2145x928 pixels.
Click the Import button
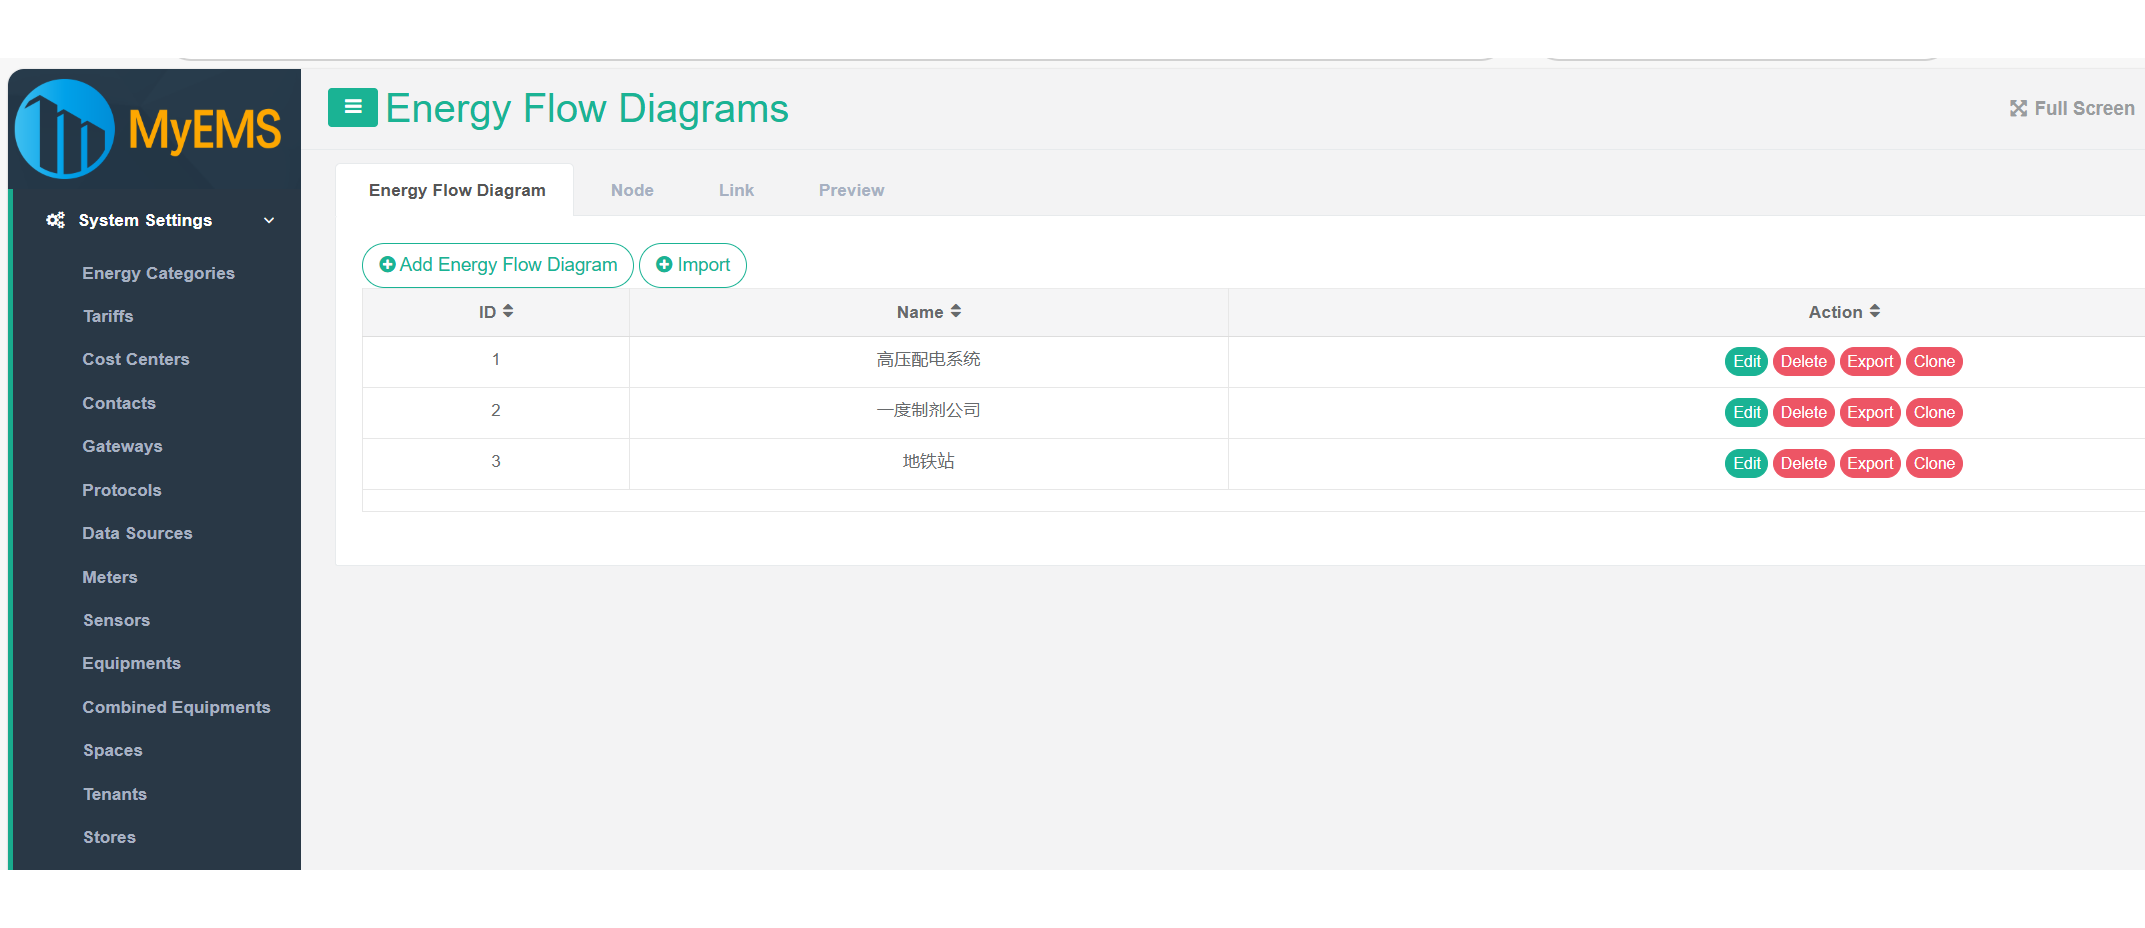click(x=693, y=265)
